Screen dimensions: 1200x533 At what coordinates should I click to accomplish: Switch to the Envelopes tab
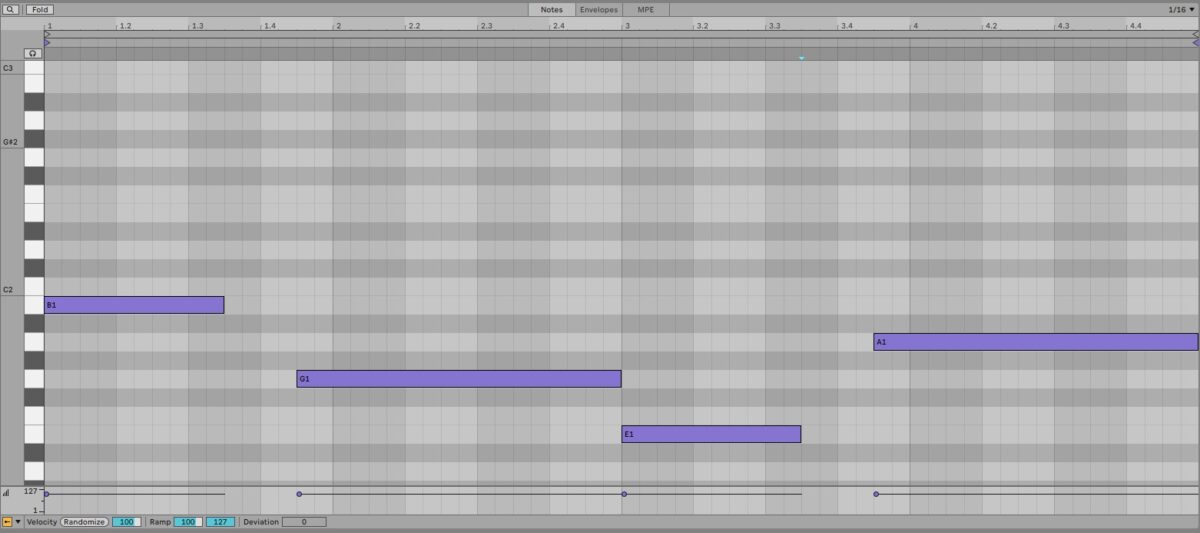(598, 9)
